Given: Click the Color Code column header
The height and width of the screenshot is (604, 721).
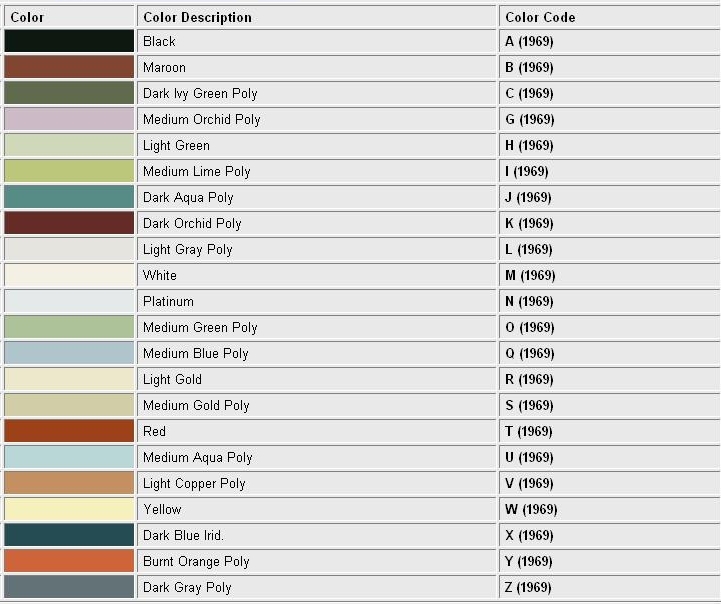Looking at the screenshot, I should coord(540,17).
